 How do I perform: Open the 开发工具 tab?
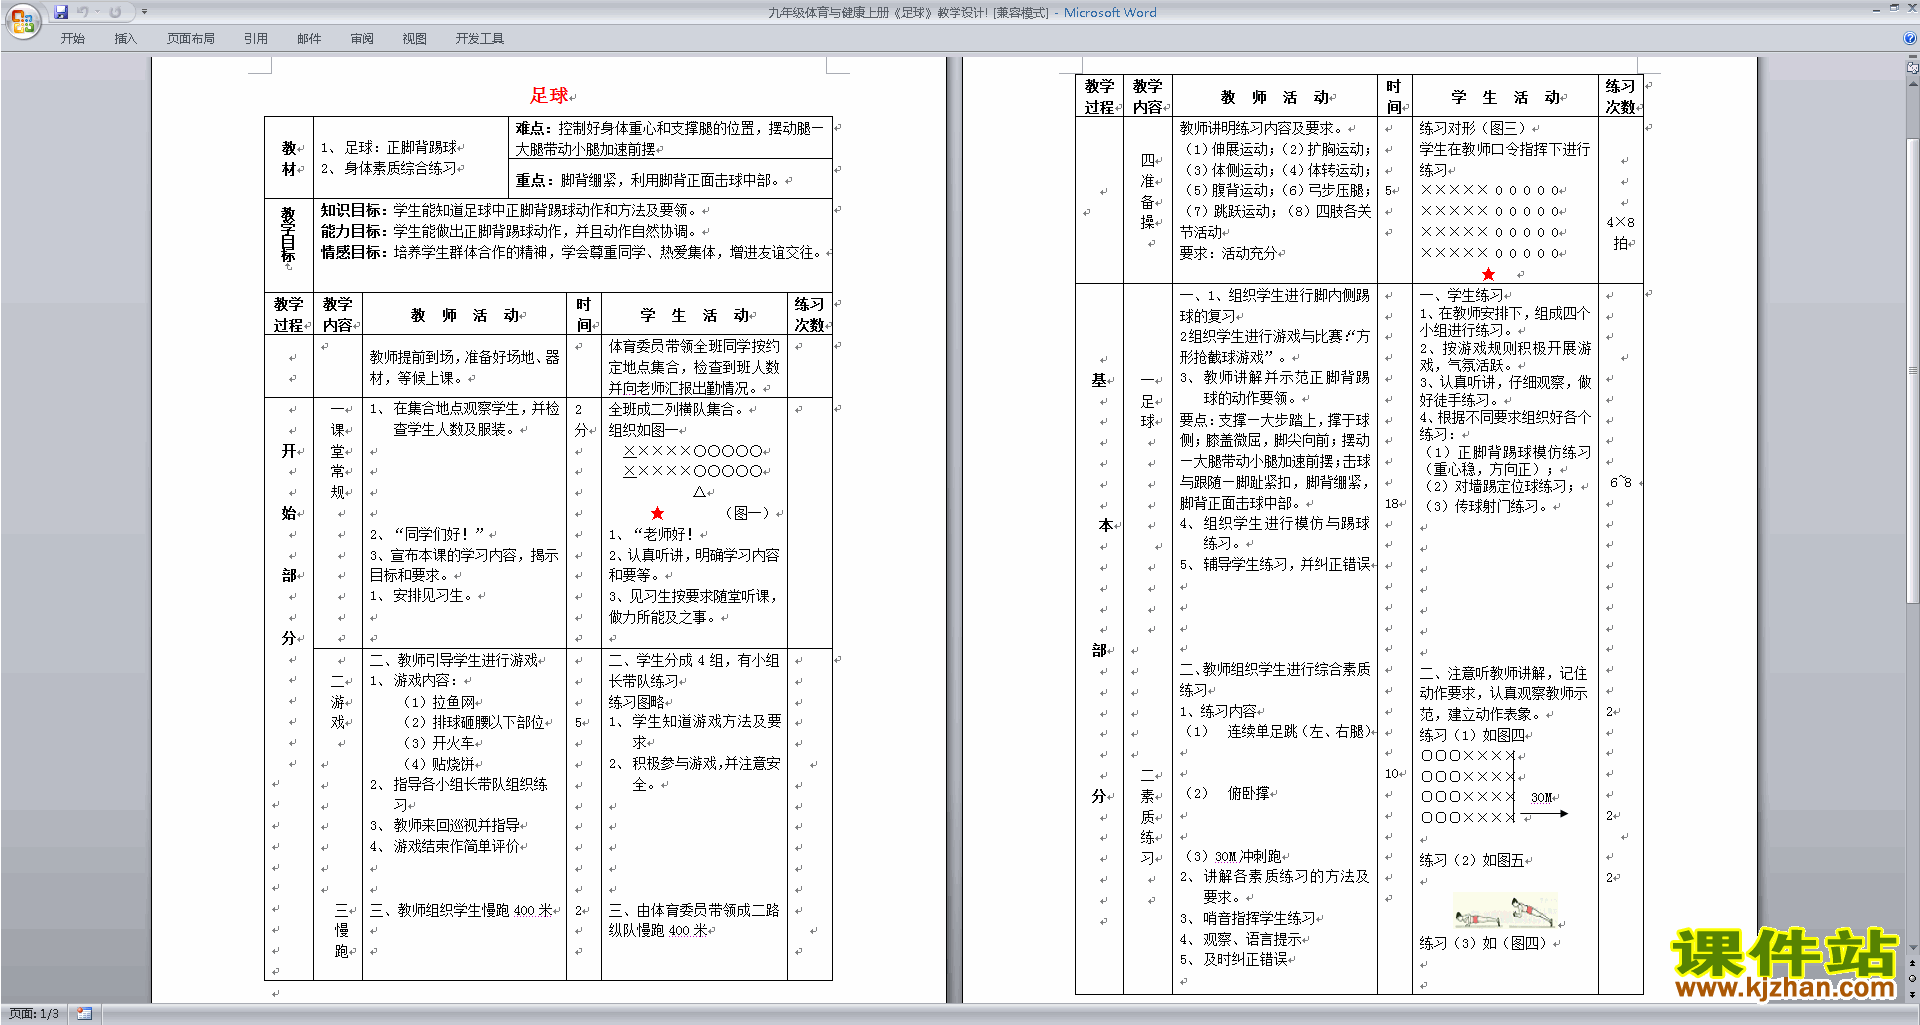coord(479,38)
